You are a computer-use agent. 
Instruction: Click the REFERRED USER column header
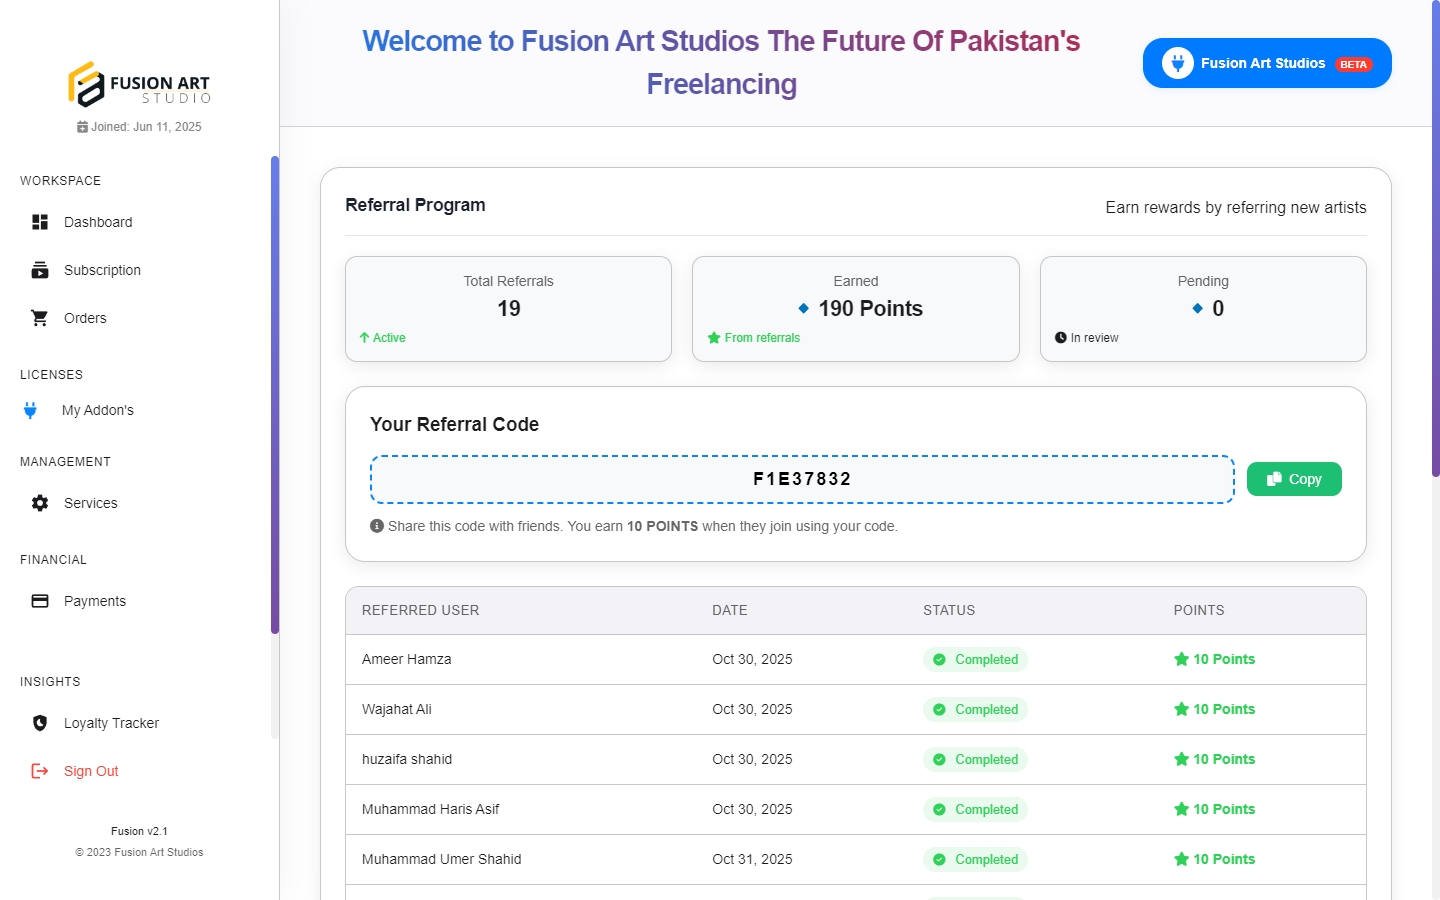coord(421,610)
